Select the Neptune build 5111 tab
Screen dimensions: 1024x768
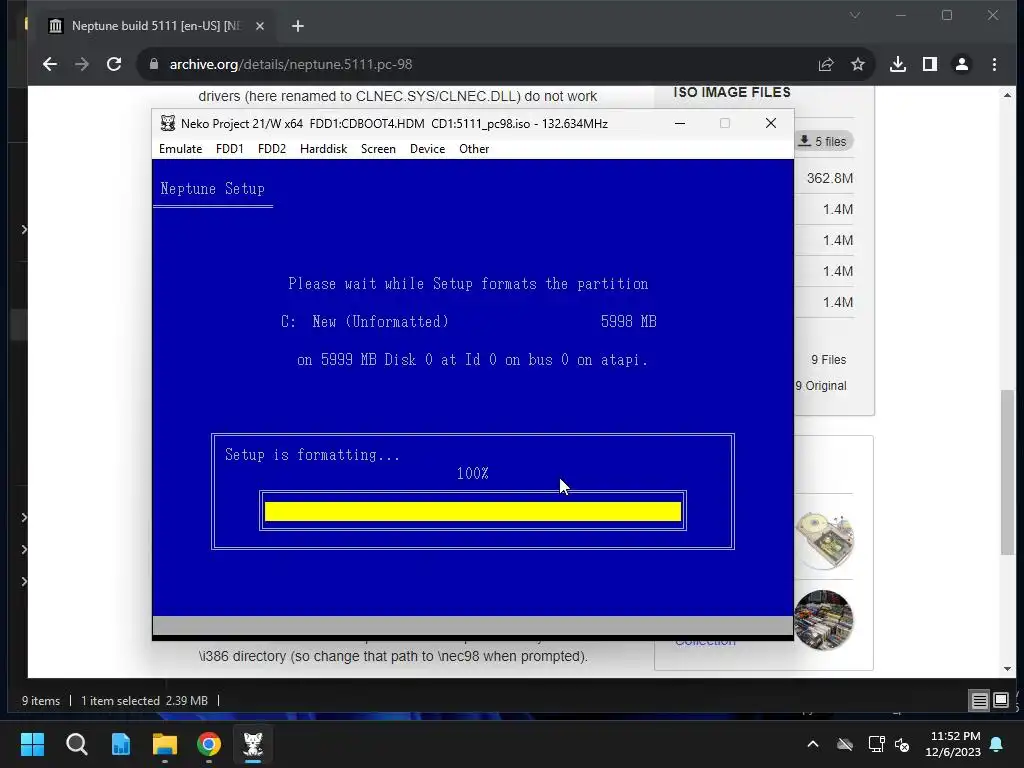click(x=155, y=26)
